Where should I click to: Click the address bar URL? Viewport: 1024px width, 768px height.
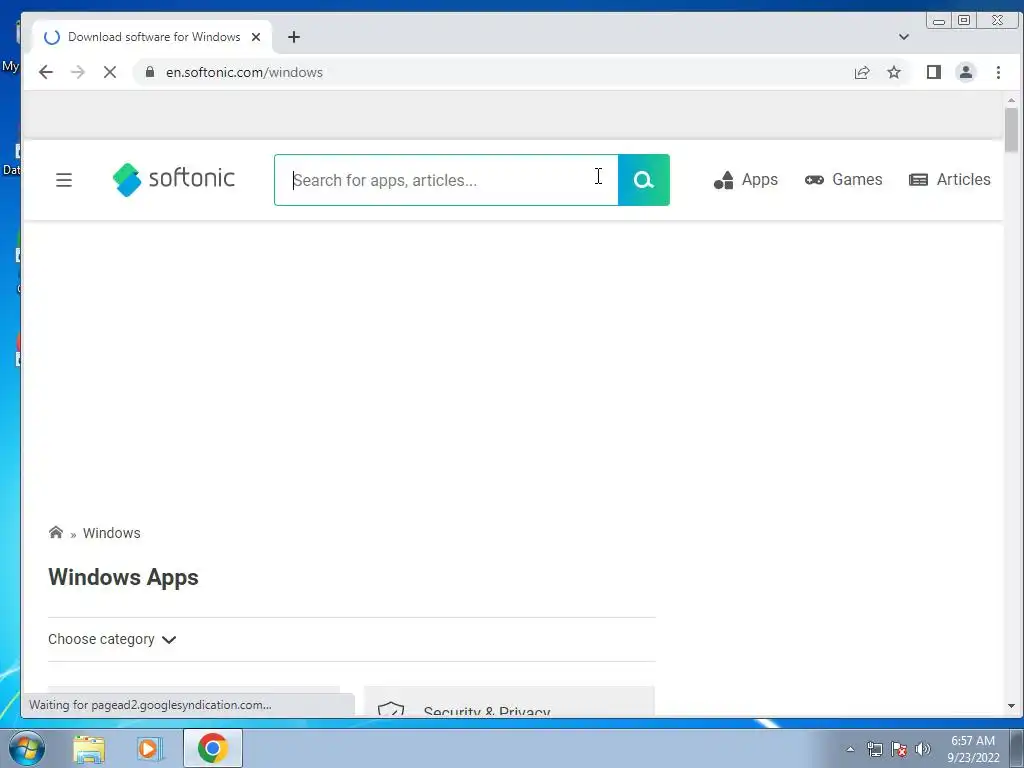point(244,72)
